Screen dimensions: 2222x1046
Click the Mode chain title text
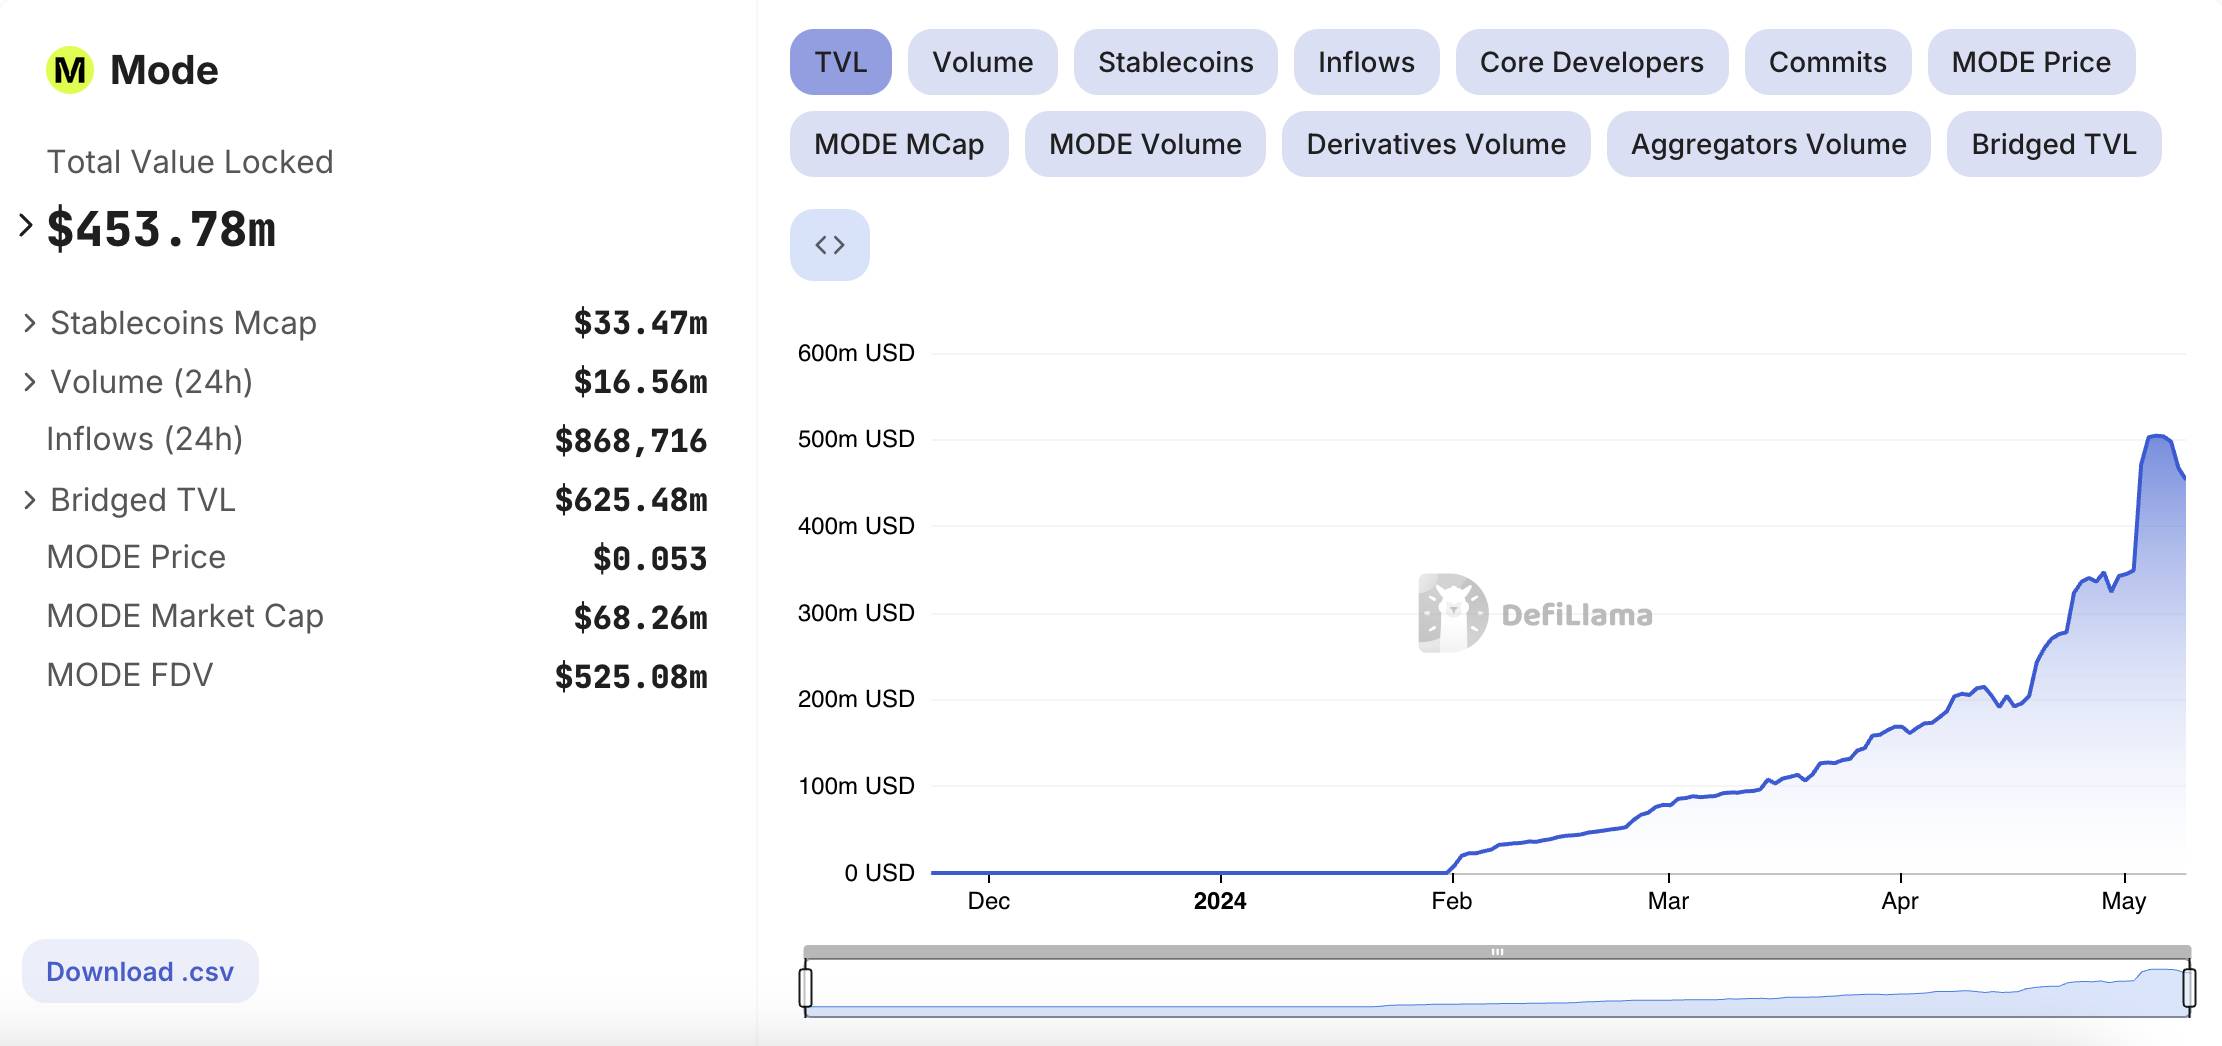(164, 70)
